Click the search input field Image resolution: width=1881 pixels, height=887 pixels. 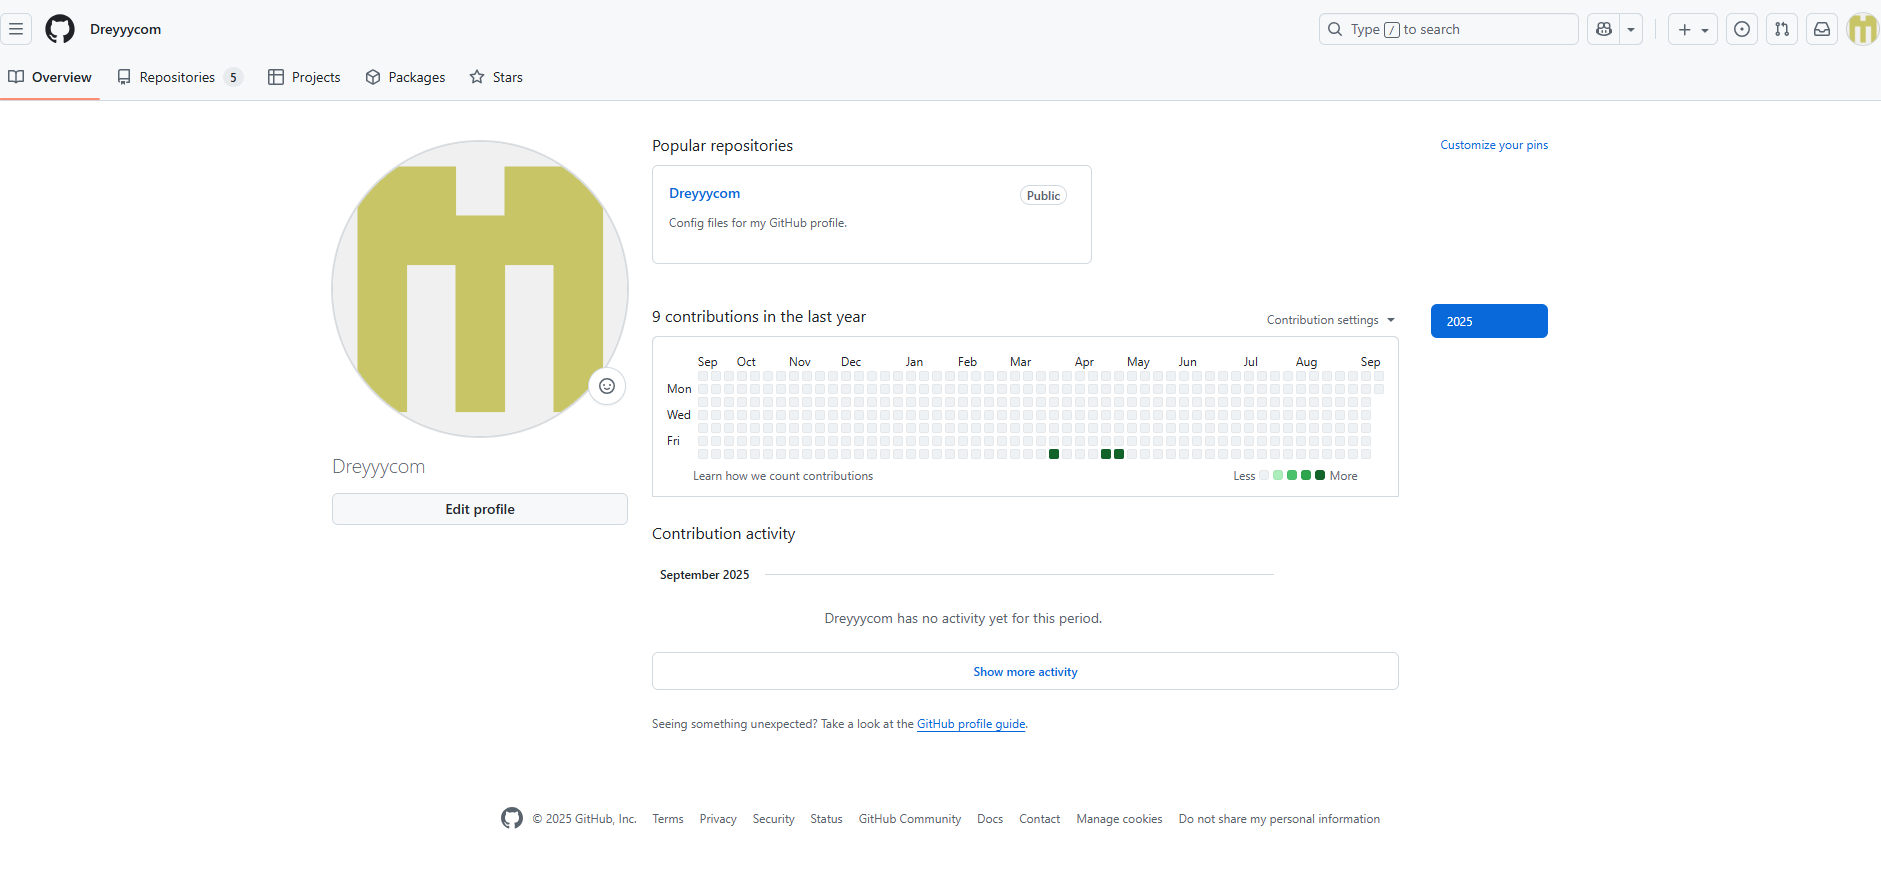coord(1448,29)
